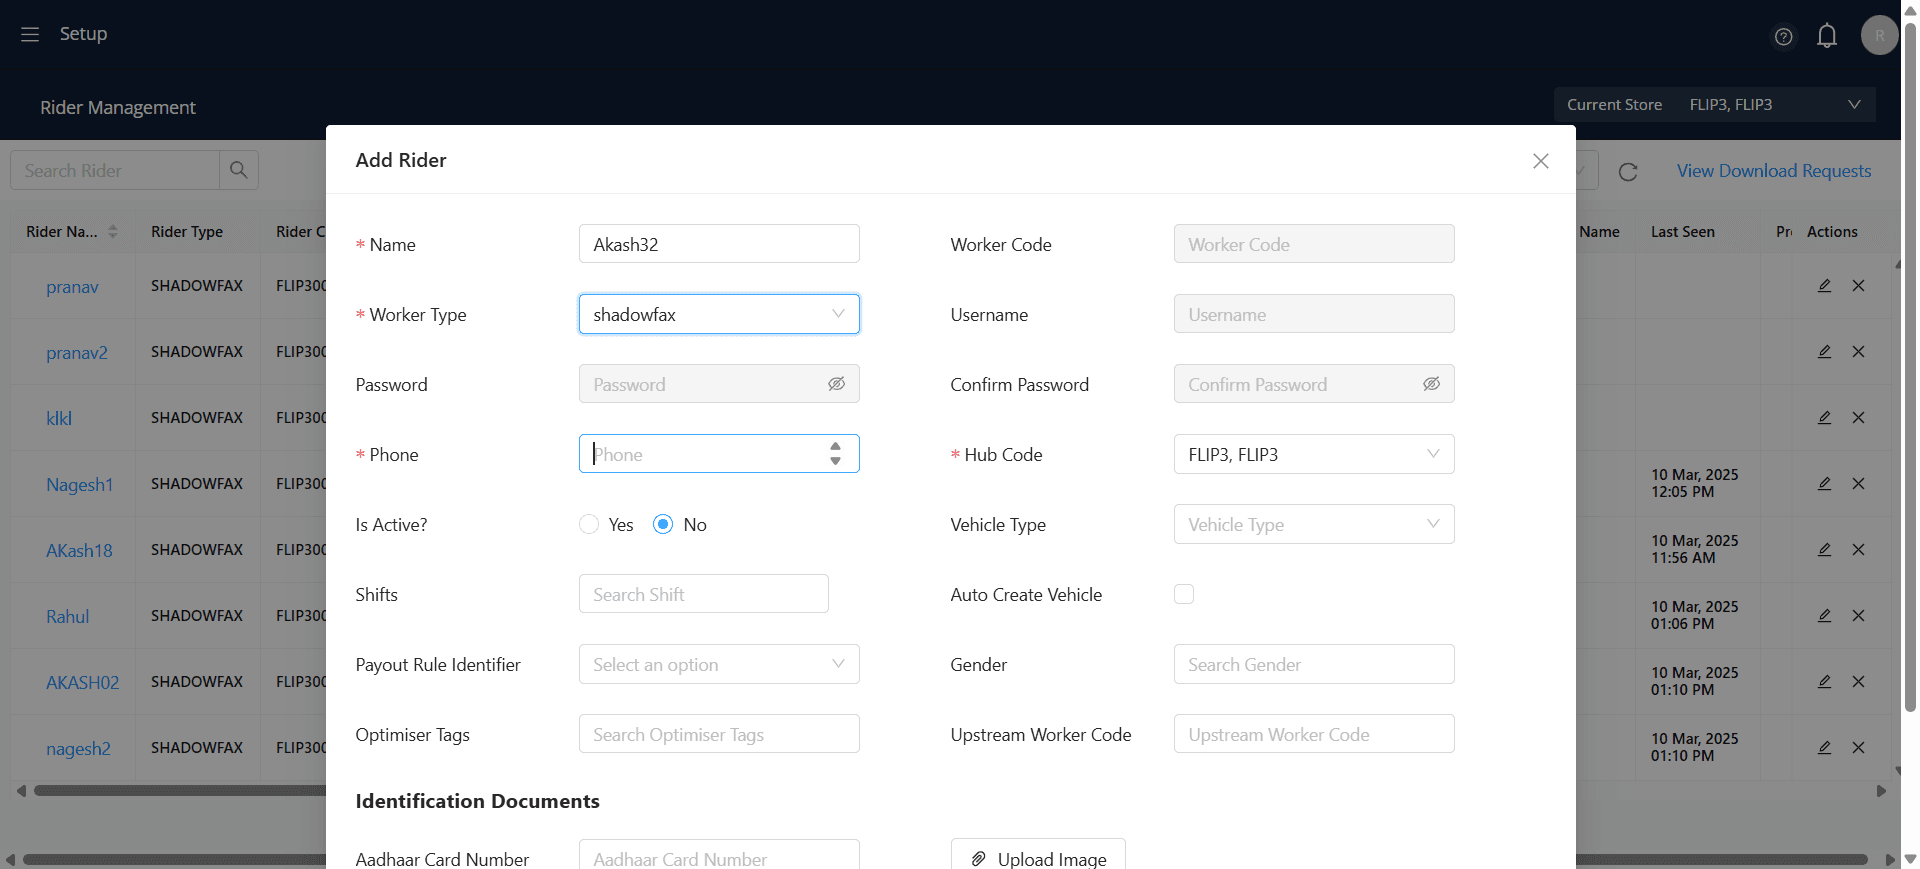The image size is (1920, 869).
Task: Enable Auto Create Vehicle checkbox
Action: click(x=1184, y=594)
